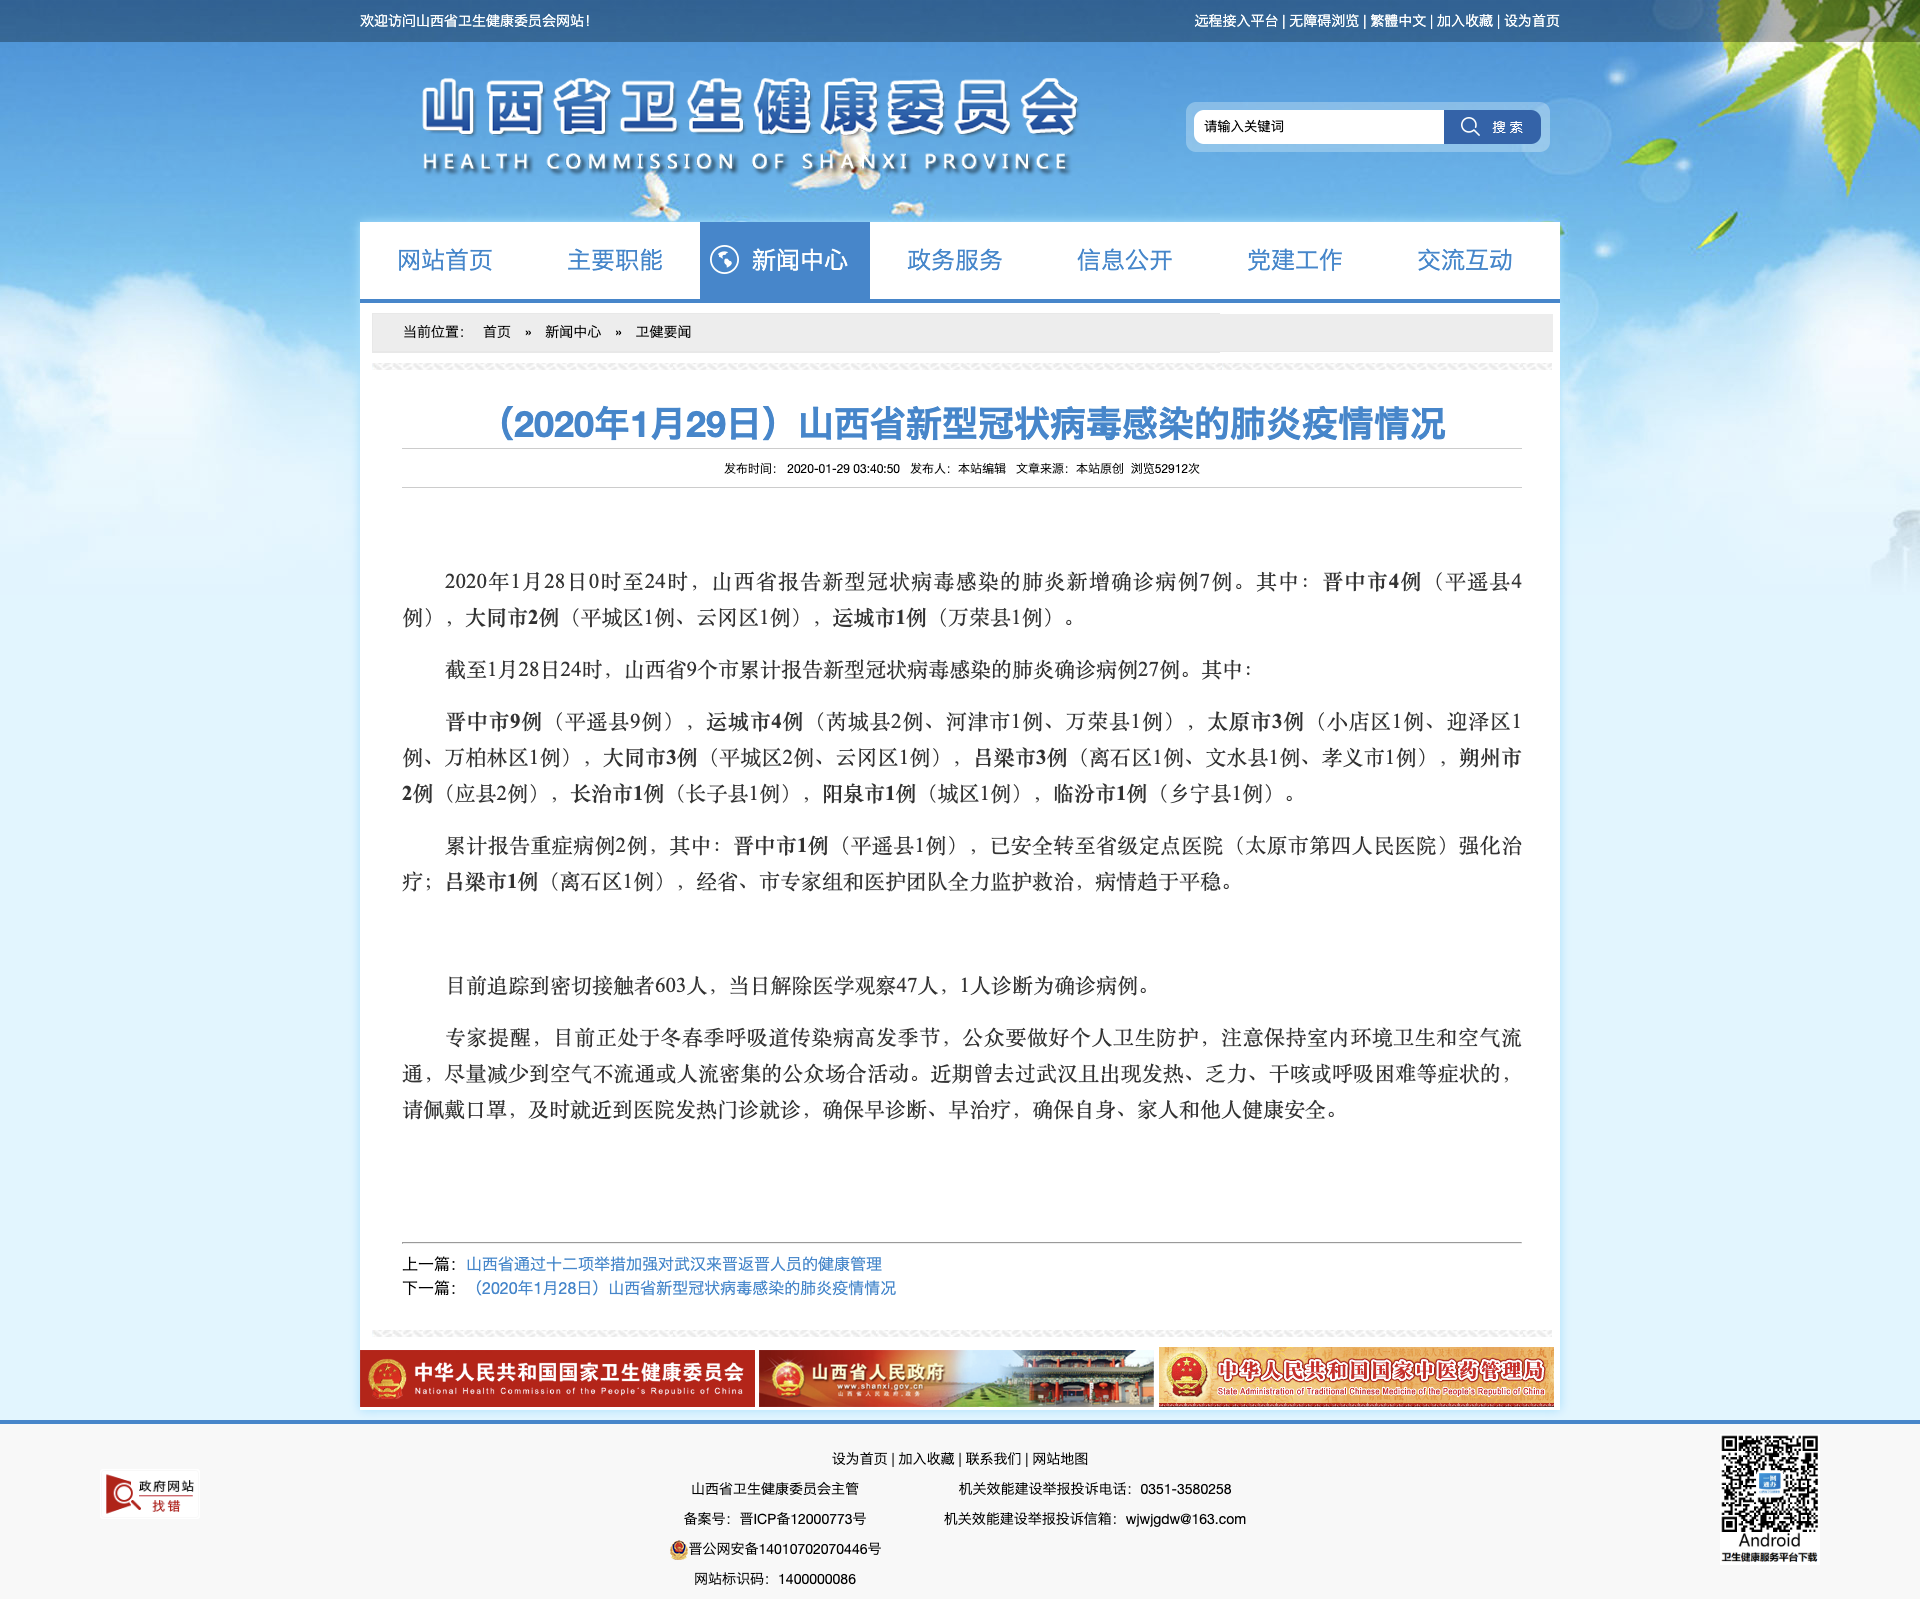Click the globe icon beside 新闻中心
The height and width of the screenshot is (1599, 1920).
pyautogui.click(x=724, y=260)
